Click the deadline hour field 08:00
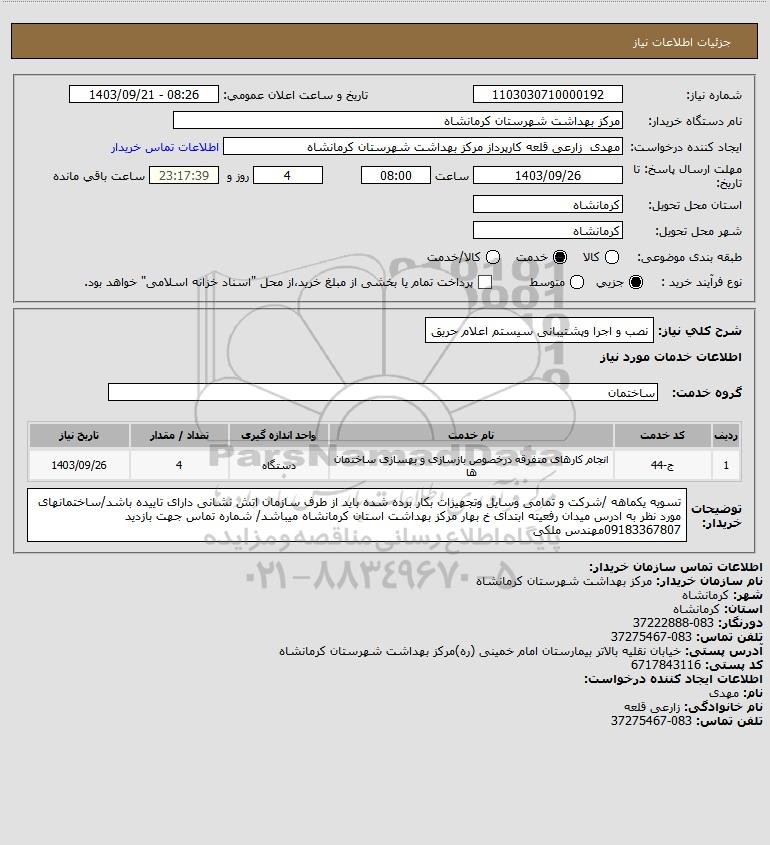 coord(396,175)
